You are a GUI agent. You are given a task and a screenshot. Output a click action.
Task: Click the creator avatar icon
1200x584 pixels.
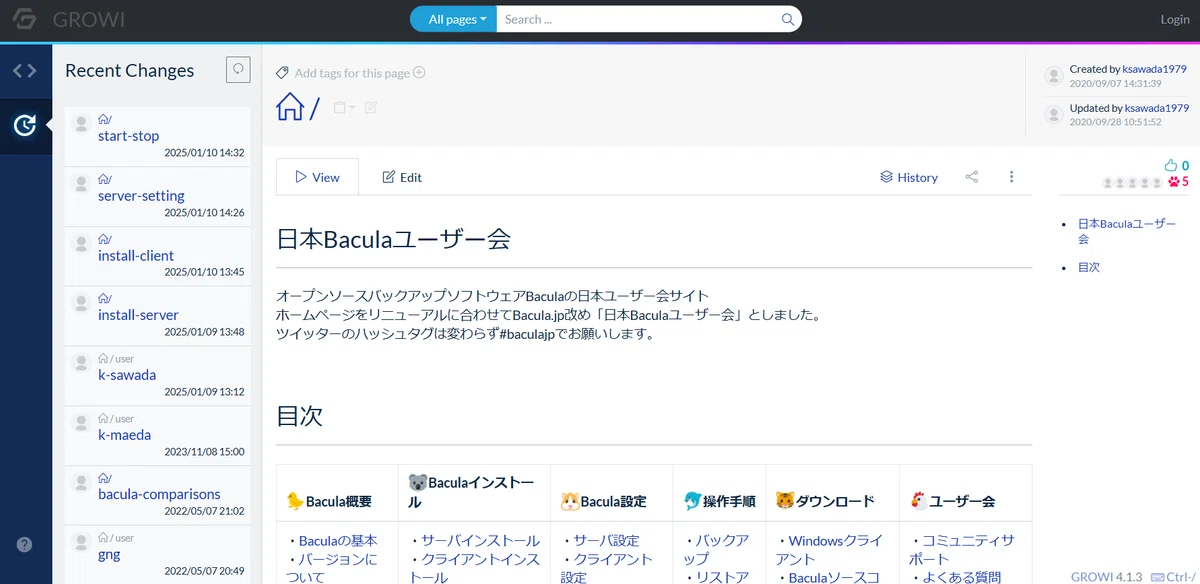(x=1053, y=76)
